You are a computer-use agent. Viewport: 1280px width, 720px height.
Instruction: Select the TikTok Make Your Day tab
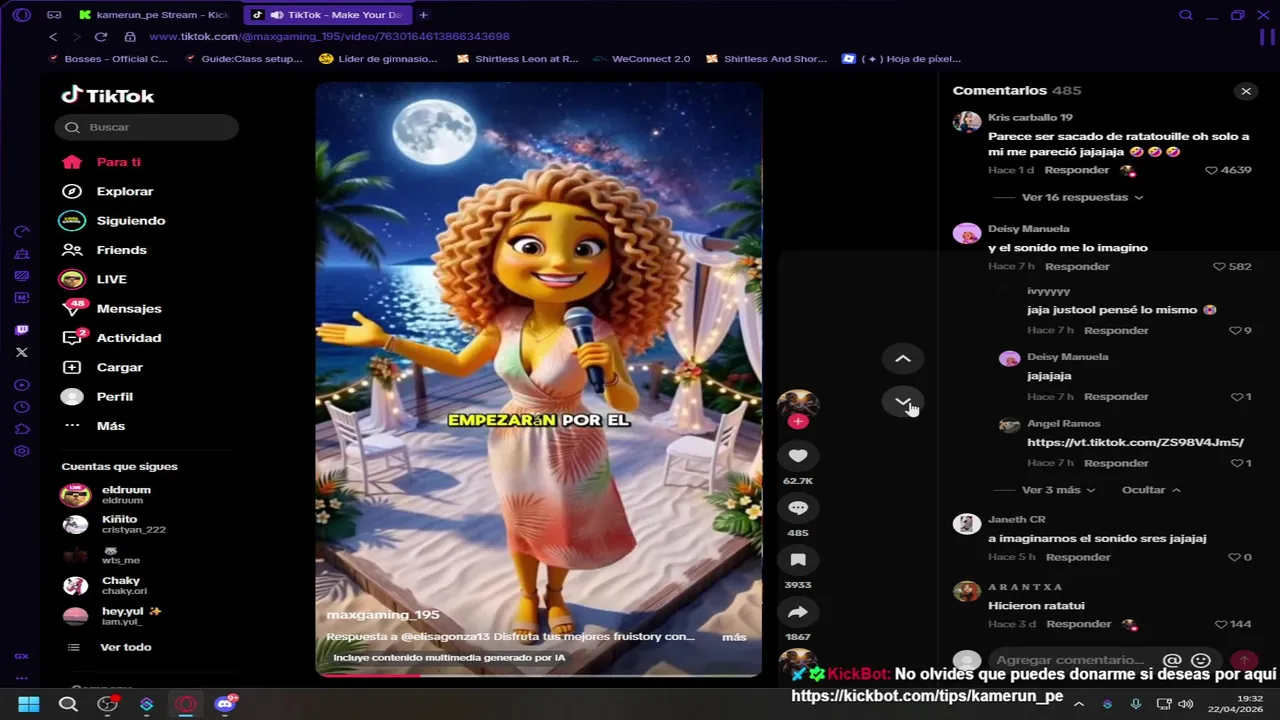coord(328,15)
